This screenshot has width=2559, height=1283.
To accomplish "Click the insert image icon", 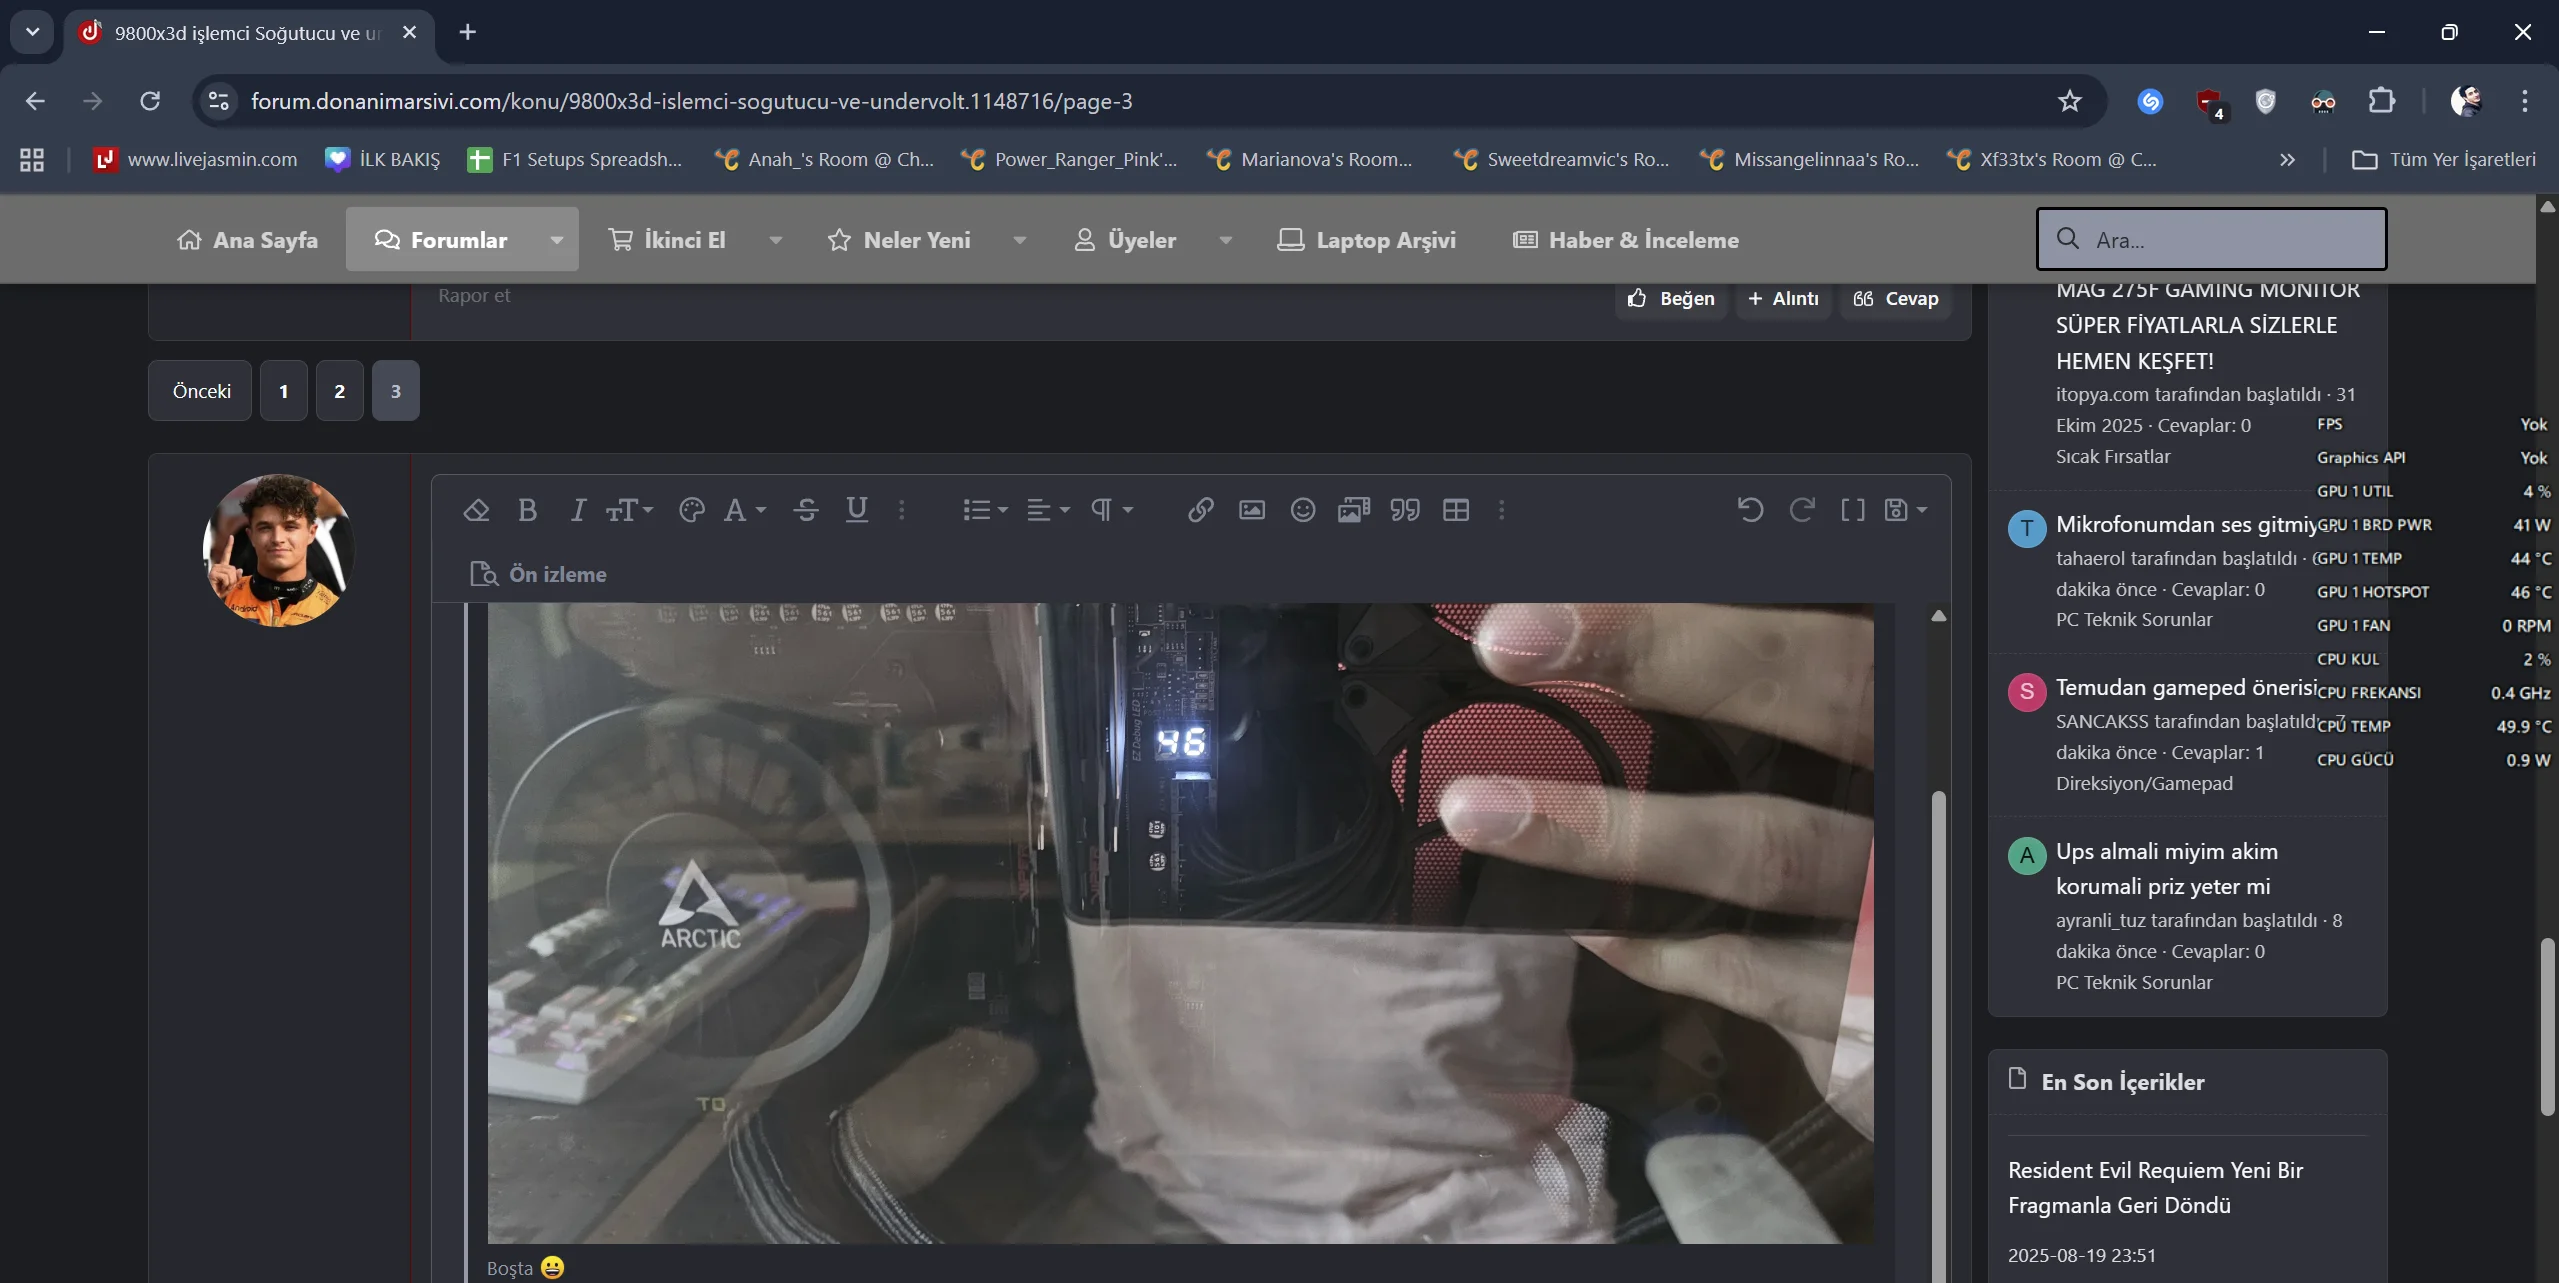I will coord(1251,510).
